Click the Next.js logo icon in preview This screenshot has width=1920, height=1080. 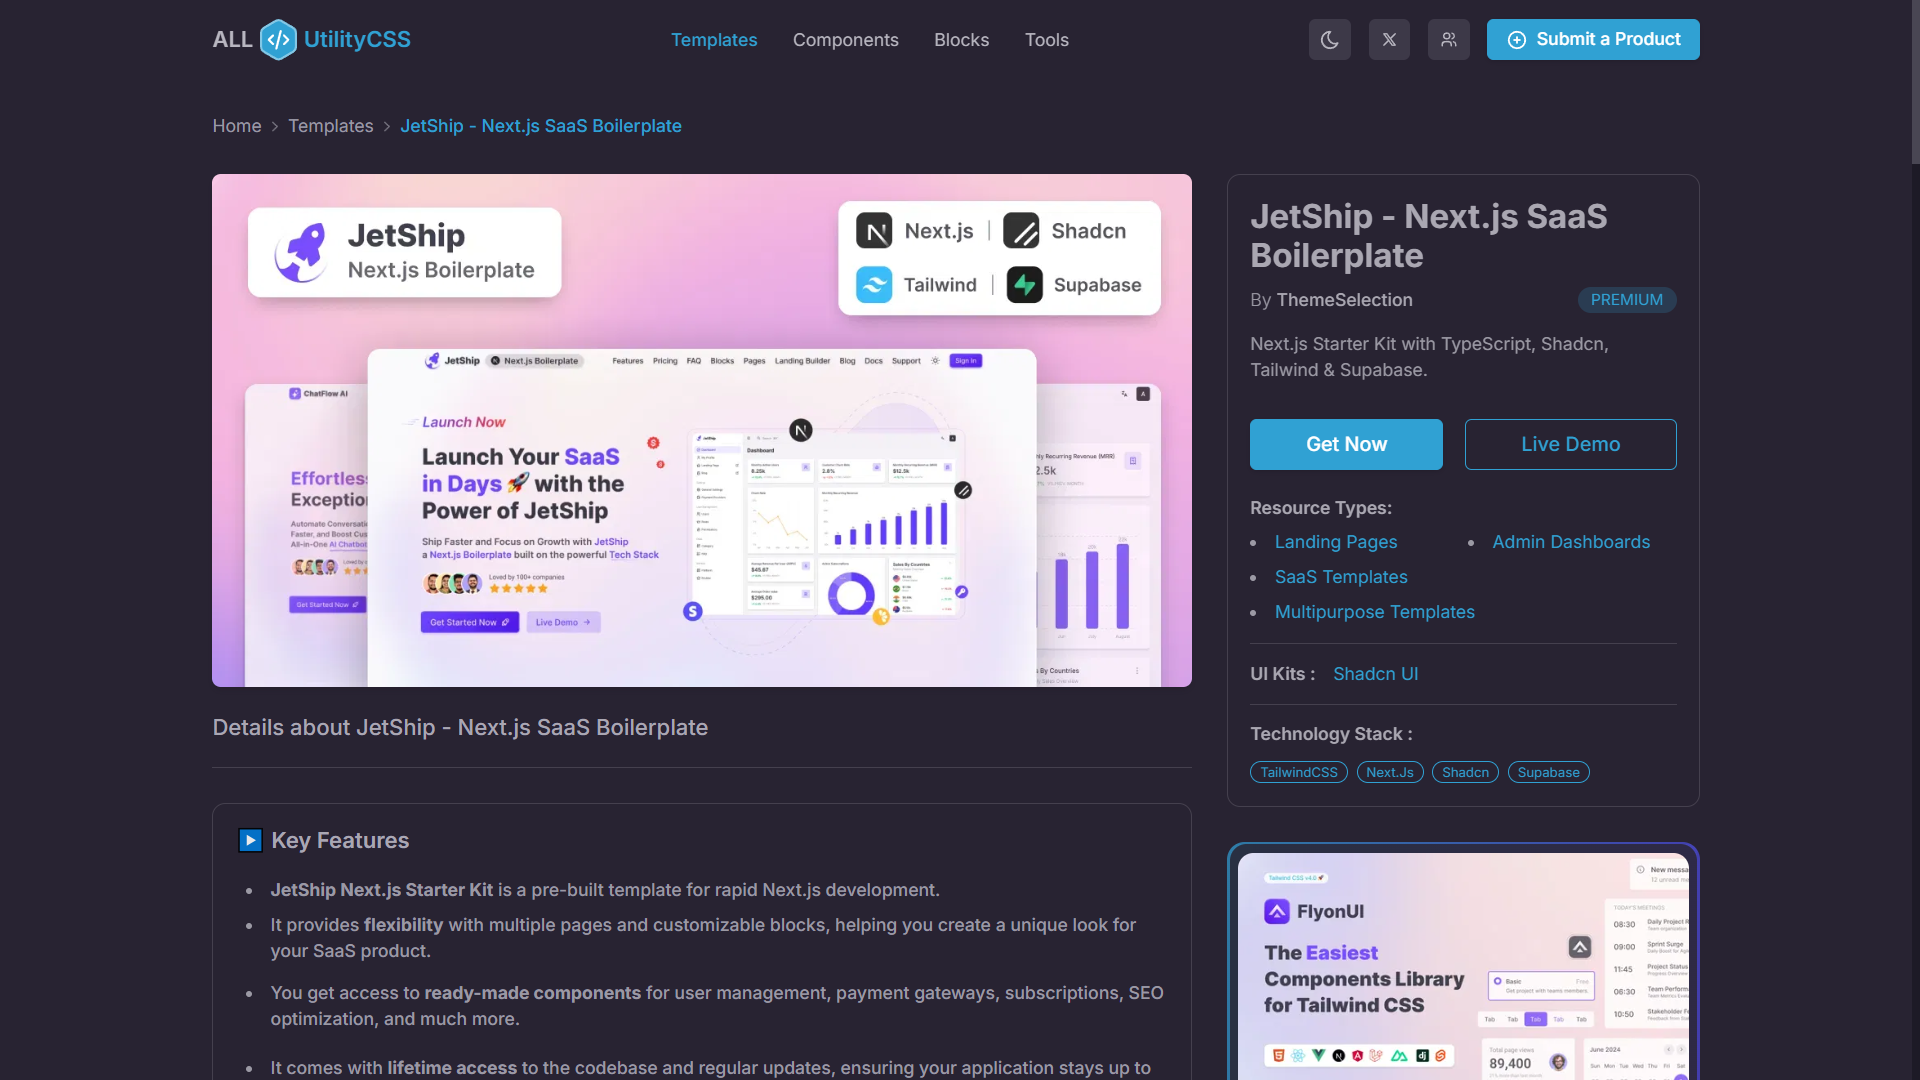pyautogui.click(x=874, y=231)
